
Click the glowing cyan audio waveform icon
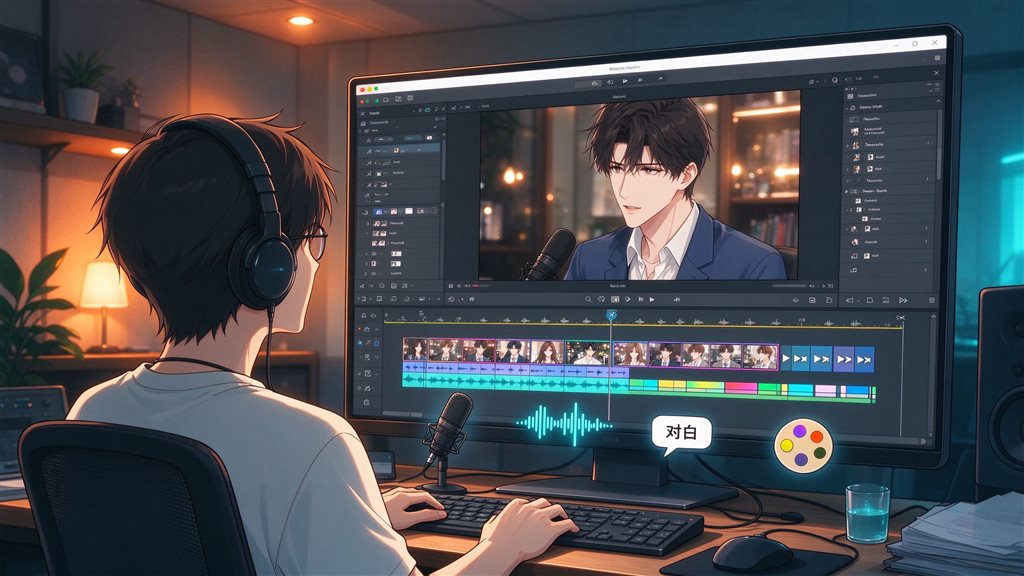[x=564, y=424]
